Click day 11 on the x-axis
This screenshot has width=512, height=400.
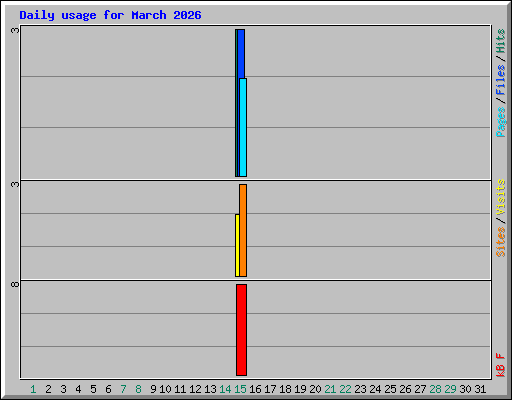click(x=180, y=389)
